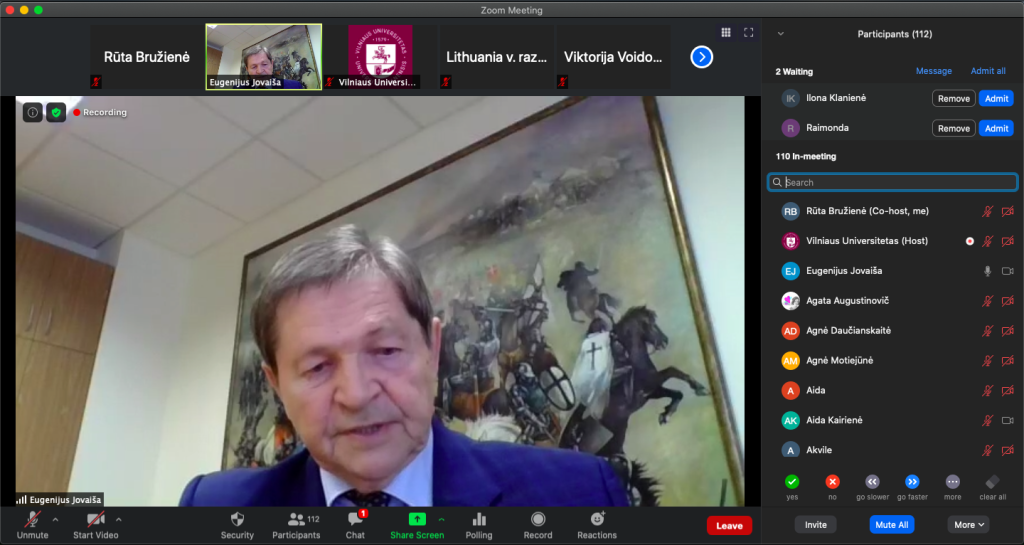Collapse the Participants panel chevron
Image resolution: width=1024 pixels, height=545 pixels.
(780, 34)
